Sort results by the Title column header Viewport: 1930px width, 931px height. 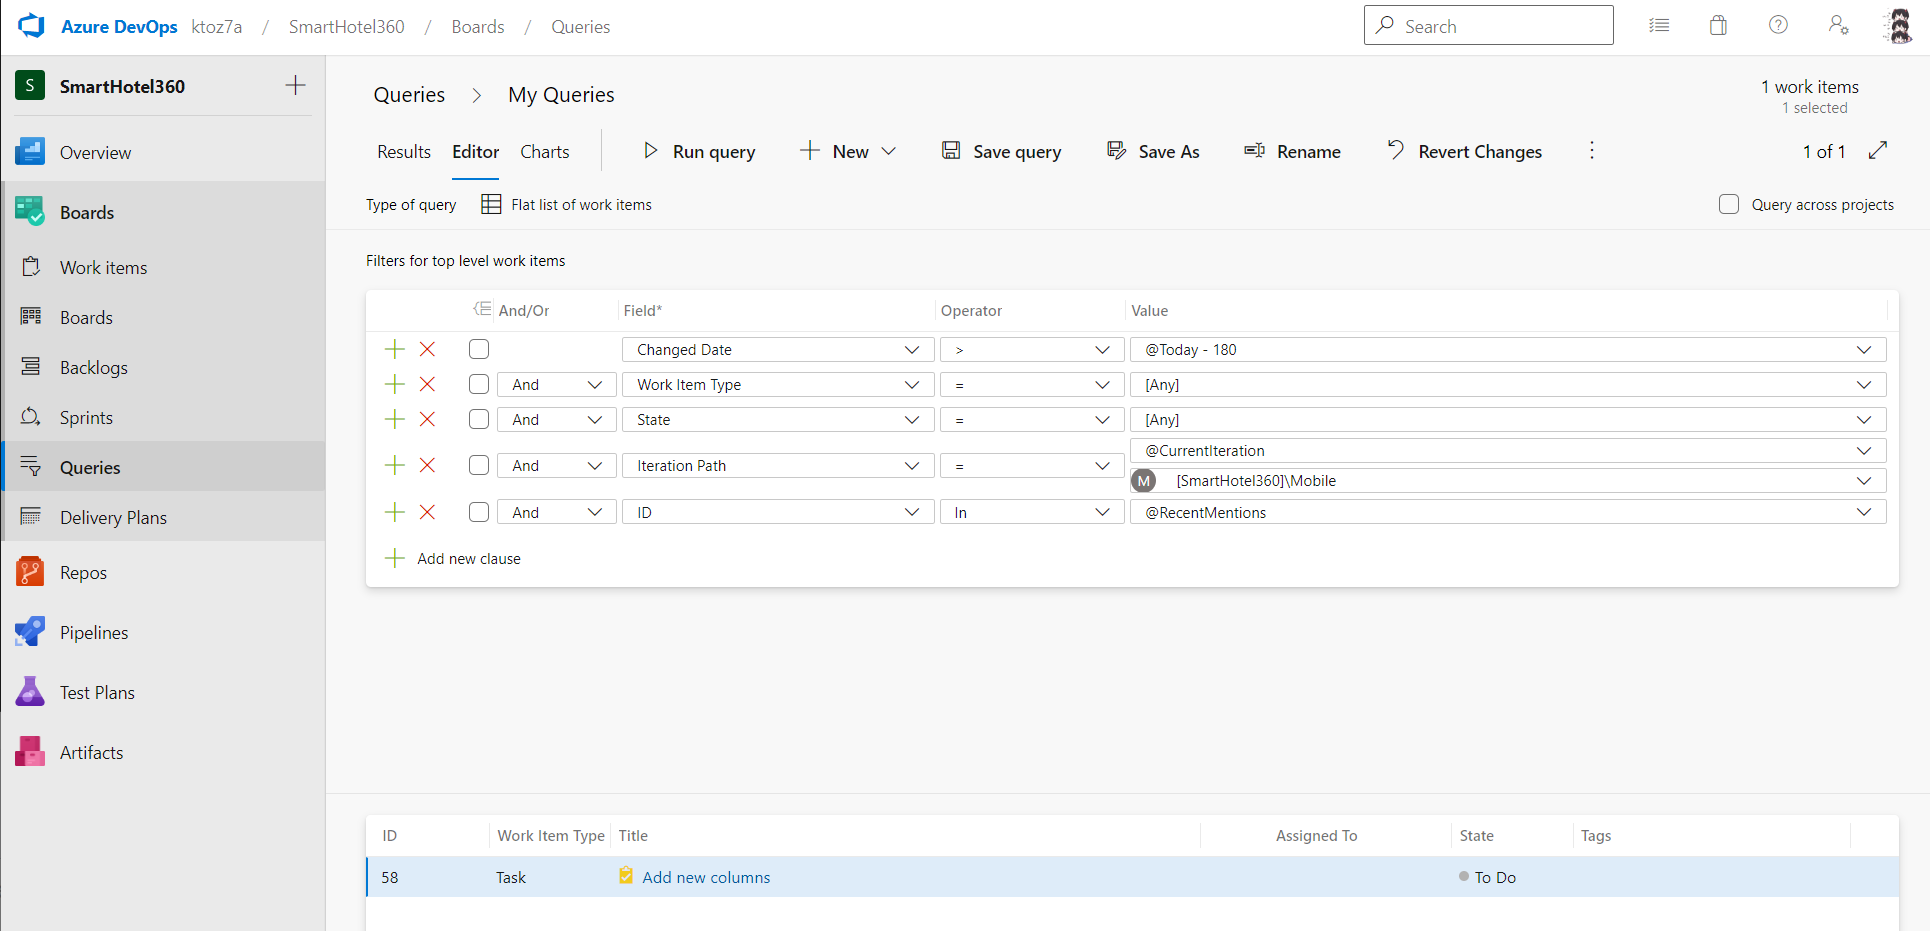click(633, 835)
